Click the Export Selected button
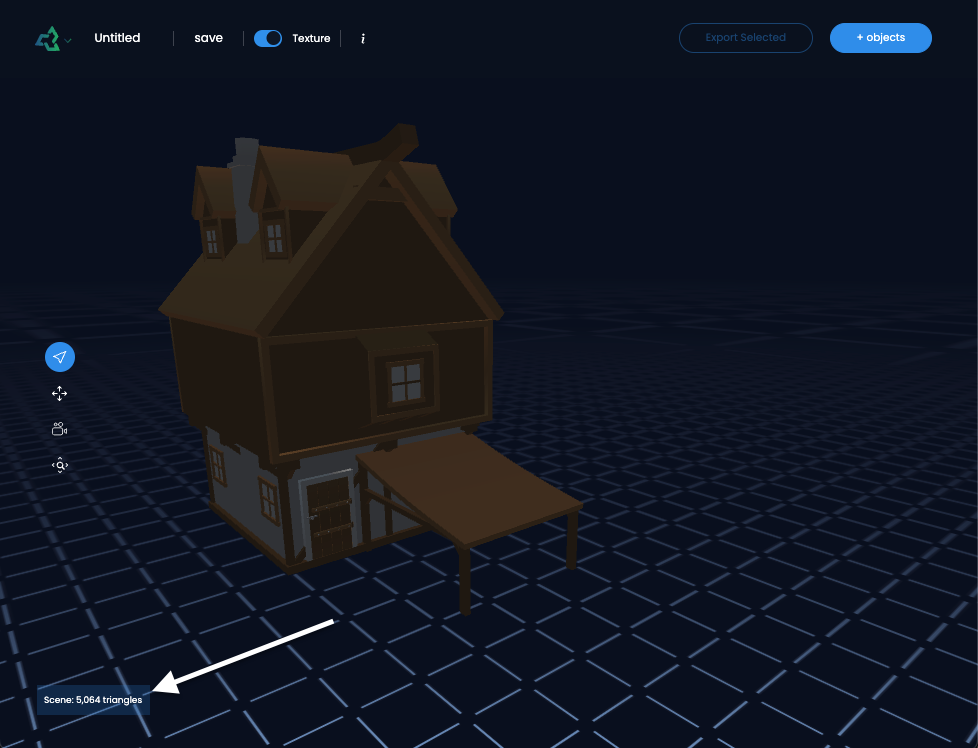The width and height of the screenshot is (978, 748). 745,38
